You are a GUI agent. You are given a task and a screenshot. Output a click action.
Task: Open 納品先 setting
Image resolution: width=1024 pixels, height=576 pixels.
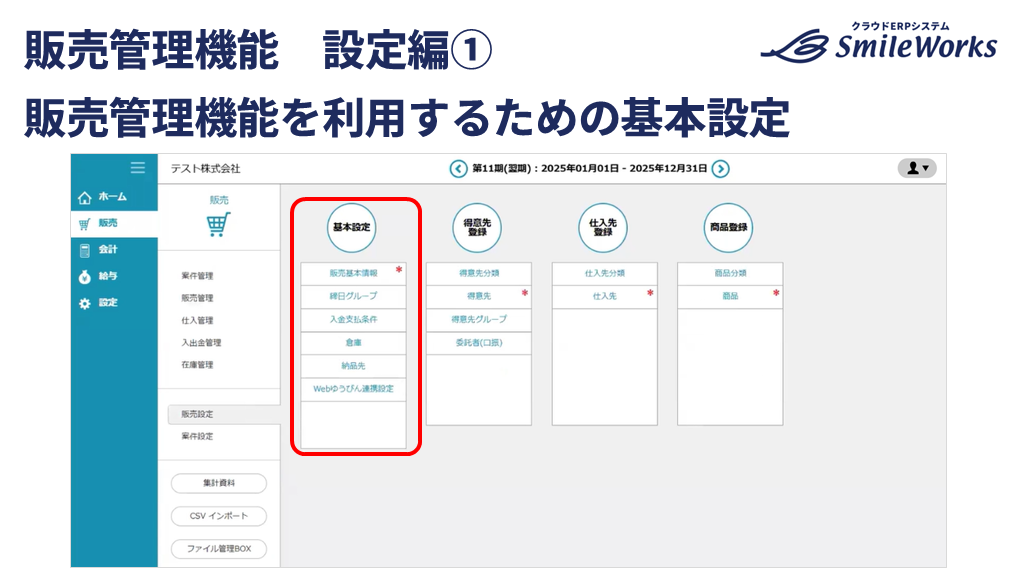coord(353,366)
